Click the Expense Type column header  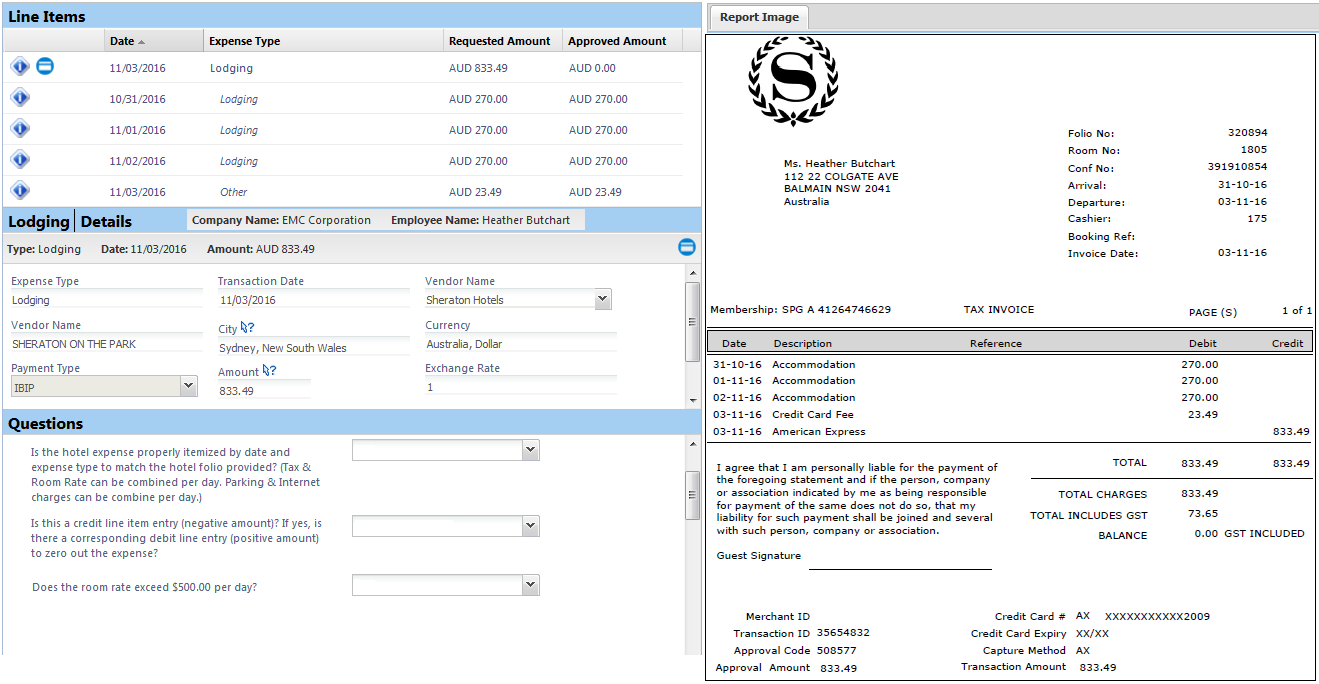coord(244,41)
